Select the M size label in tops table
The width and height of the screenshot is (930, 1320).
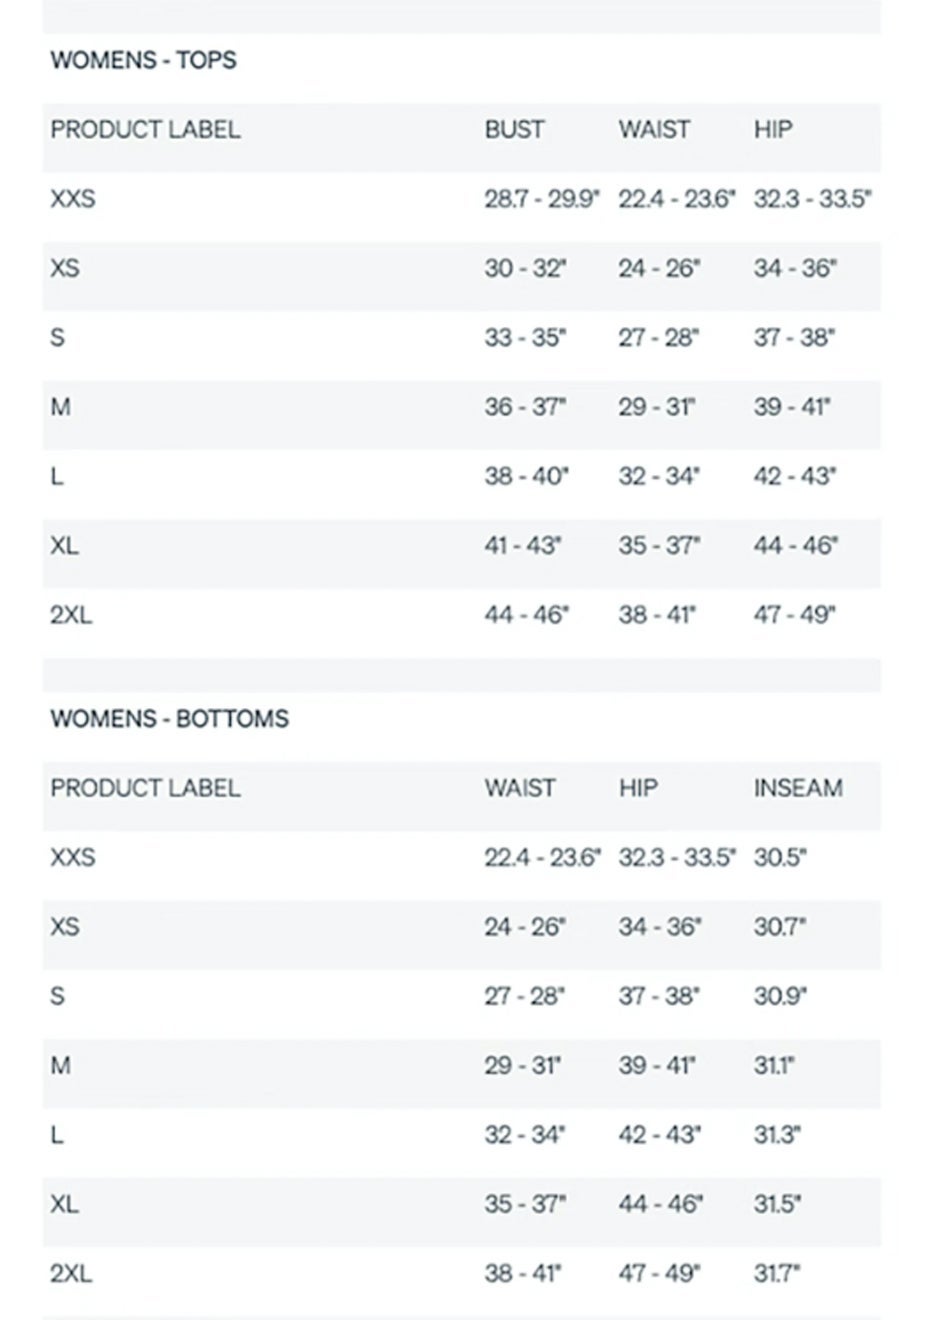coord(60,407)
